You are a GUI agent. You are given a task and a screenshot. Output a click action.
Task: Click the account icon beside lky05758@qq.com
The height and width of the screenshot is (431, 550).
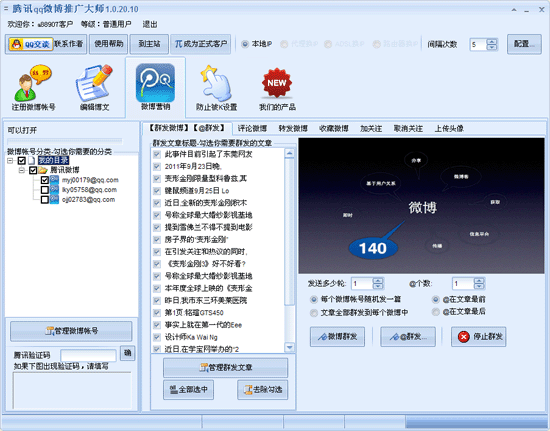point(54,190)
